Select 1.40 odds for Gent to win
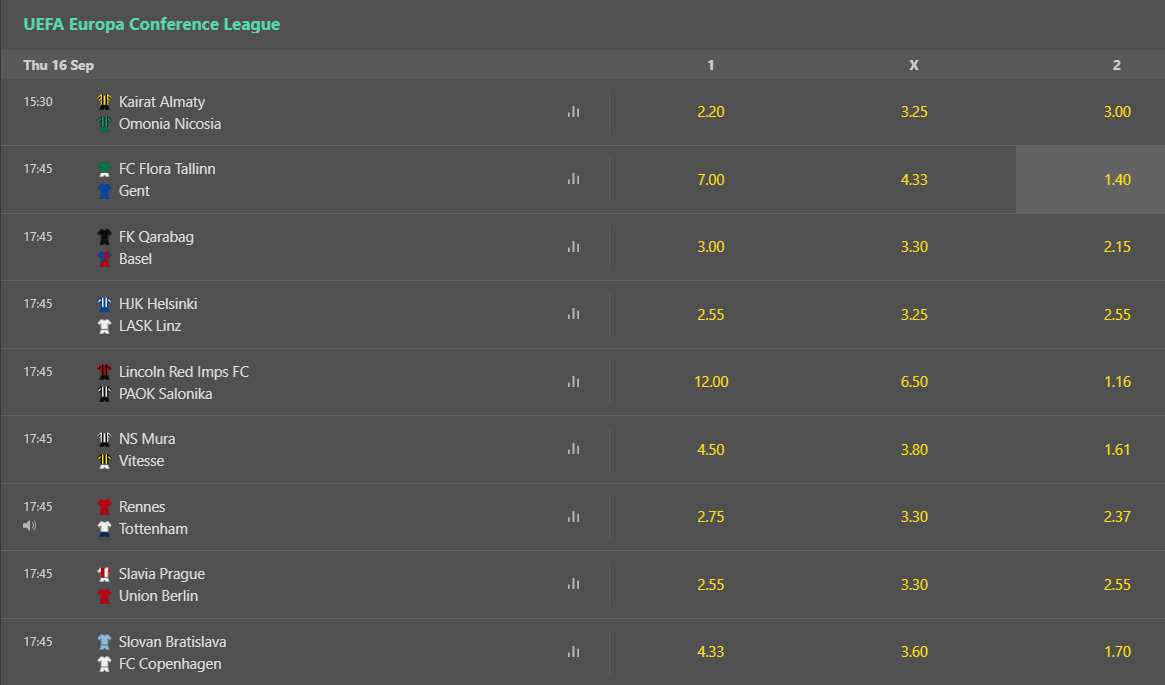Viewport: 1165px width, 685px height. click(1117, 180)
